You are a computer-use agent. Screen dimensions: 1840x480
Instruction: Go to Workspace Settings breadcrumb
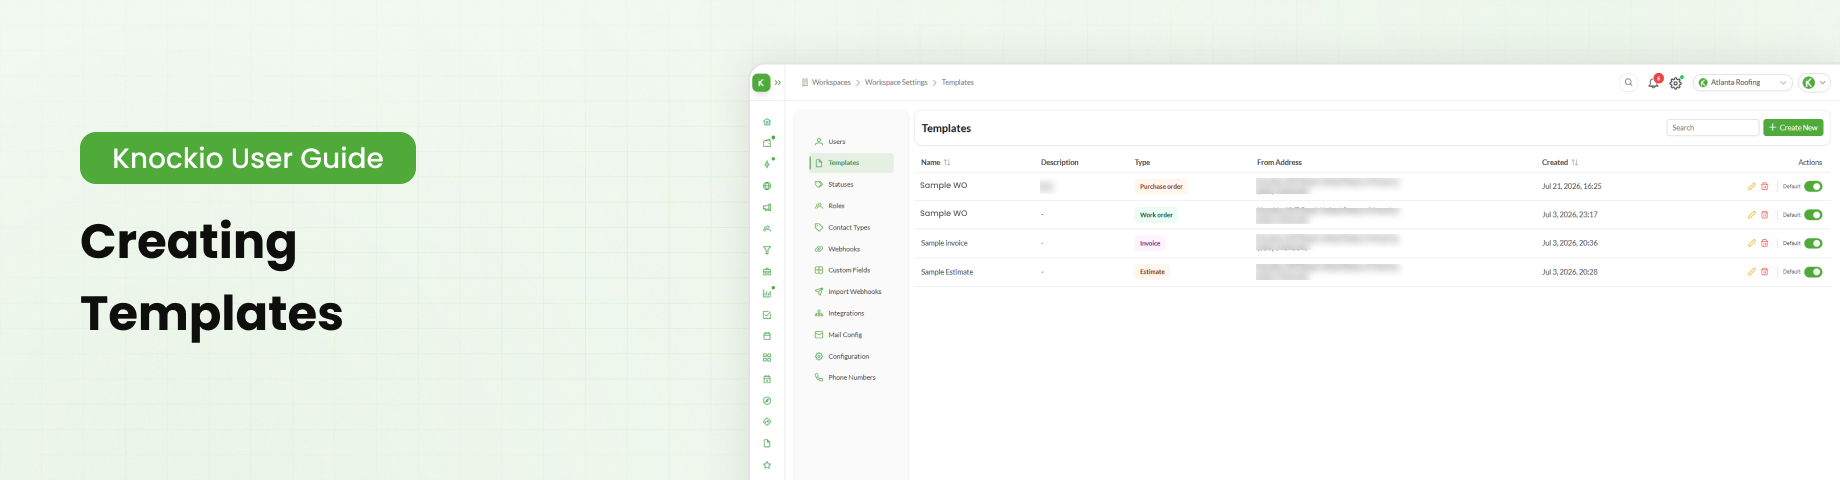(x=896, y=83)
